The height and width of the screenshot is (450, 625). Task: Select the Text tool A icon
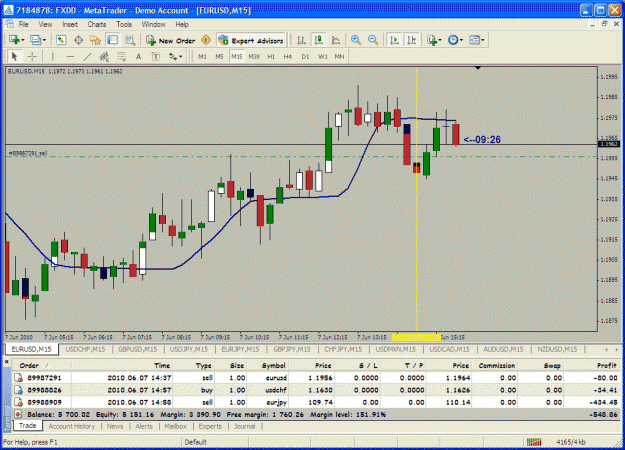[x=138, y=57]
